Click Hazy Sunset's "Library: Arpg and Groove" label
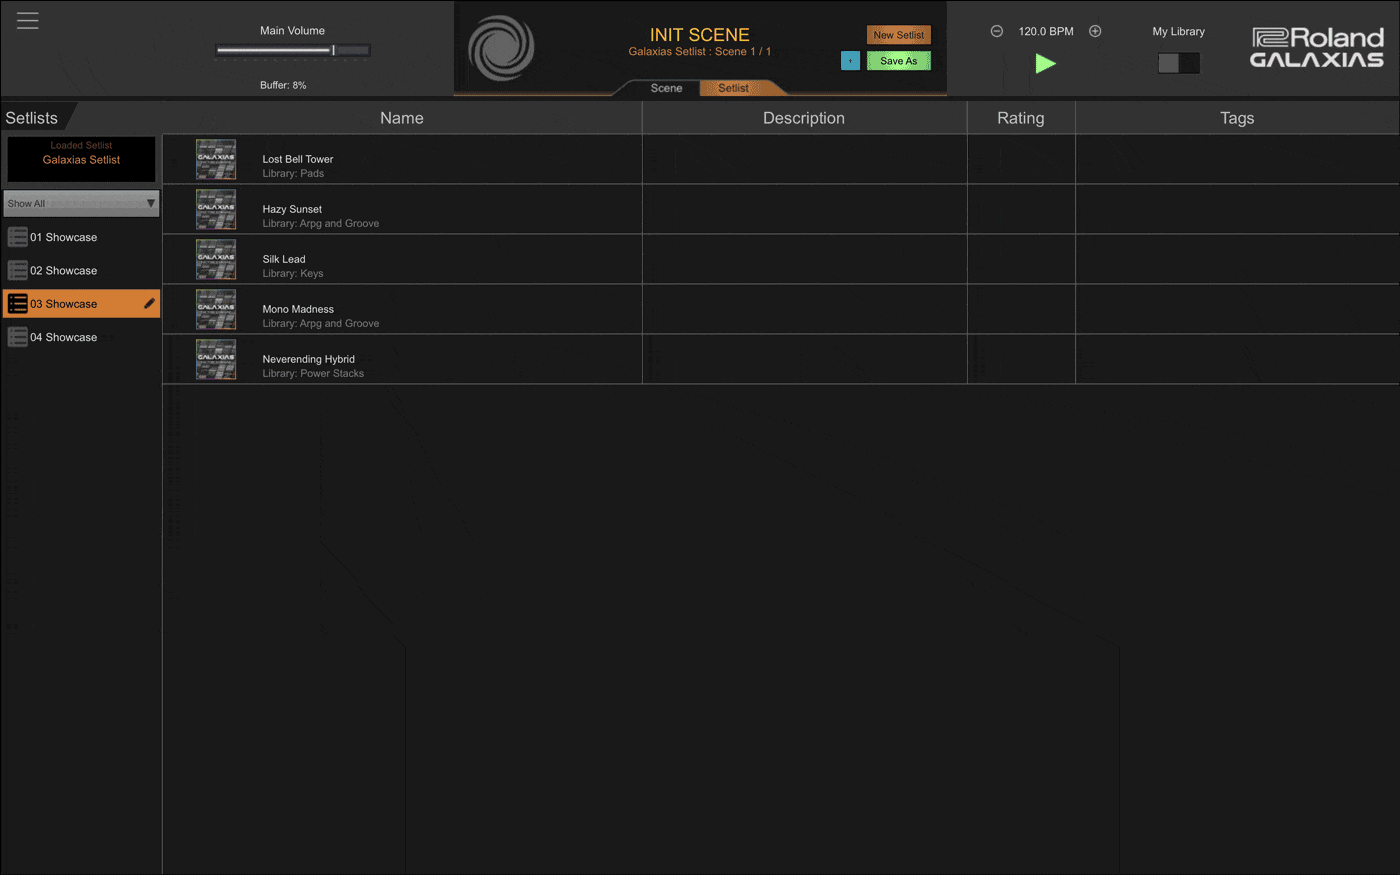1400x875 pixels. [x=321, y=223]
